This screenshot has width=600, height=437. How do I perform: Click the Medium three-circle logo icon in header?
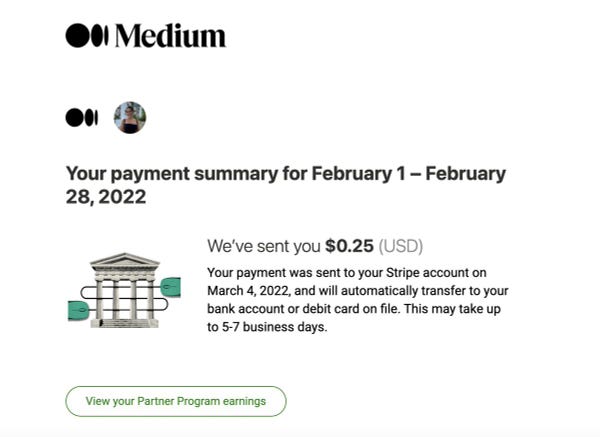pos(87,36)
